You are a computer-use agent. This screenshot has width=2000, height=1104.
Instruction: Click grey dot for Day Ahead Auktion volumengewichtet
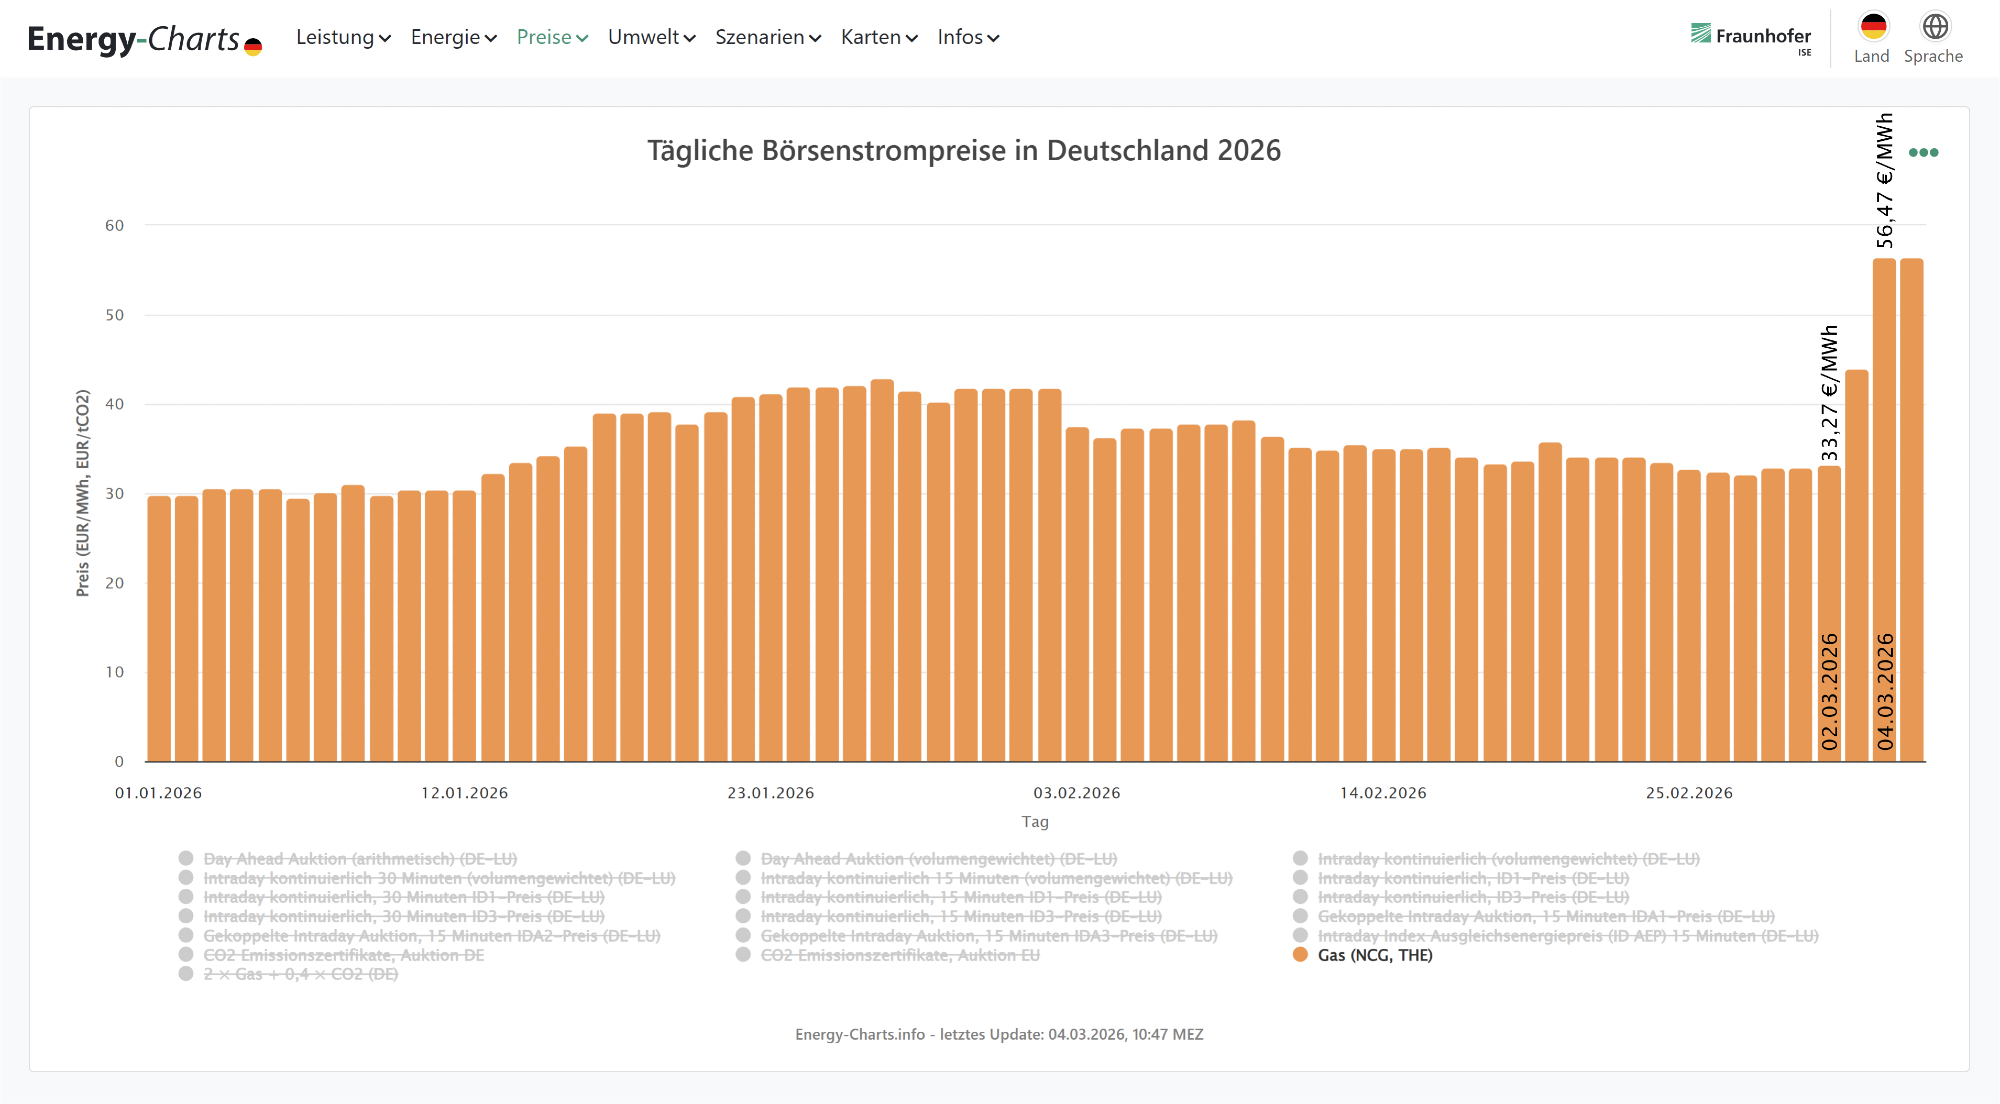[x=743, y=859]
